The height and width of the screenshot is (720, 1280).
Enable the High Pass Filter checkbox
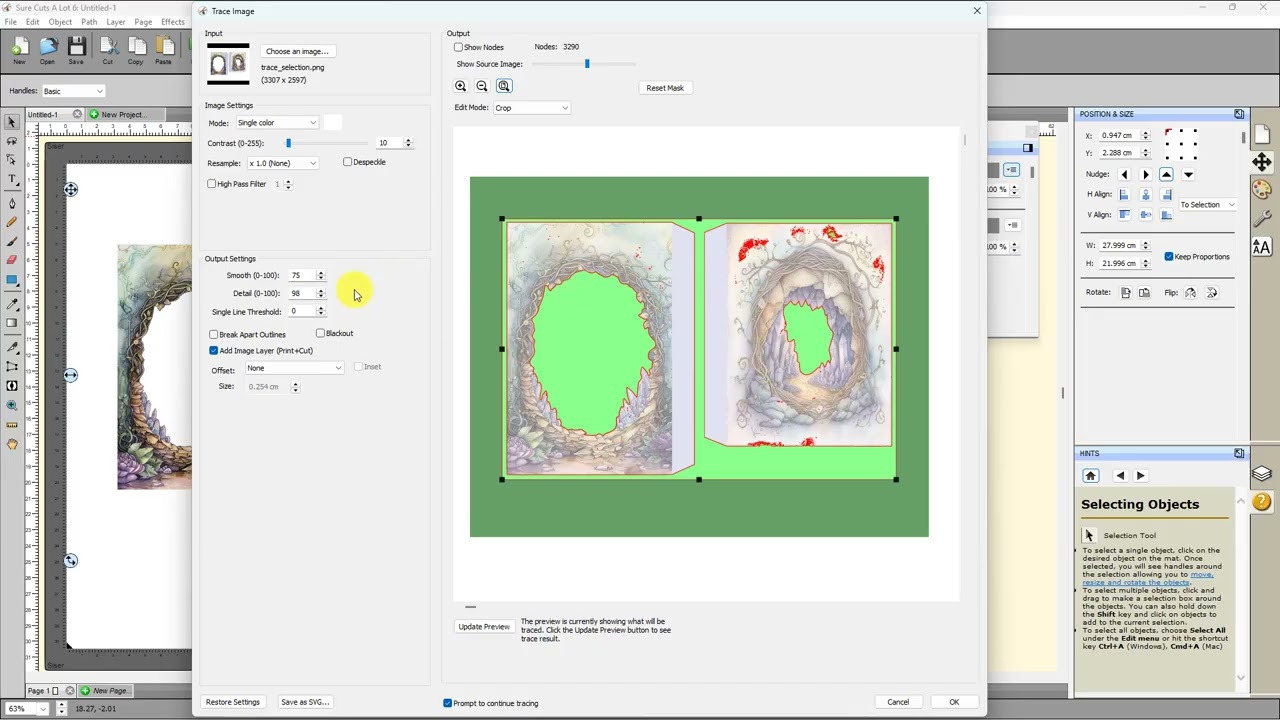pos(212,184)
